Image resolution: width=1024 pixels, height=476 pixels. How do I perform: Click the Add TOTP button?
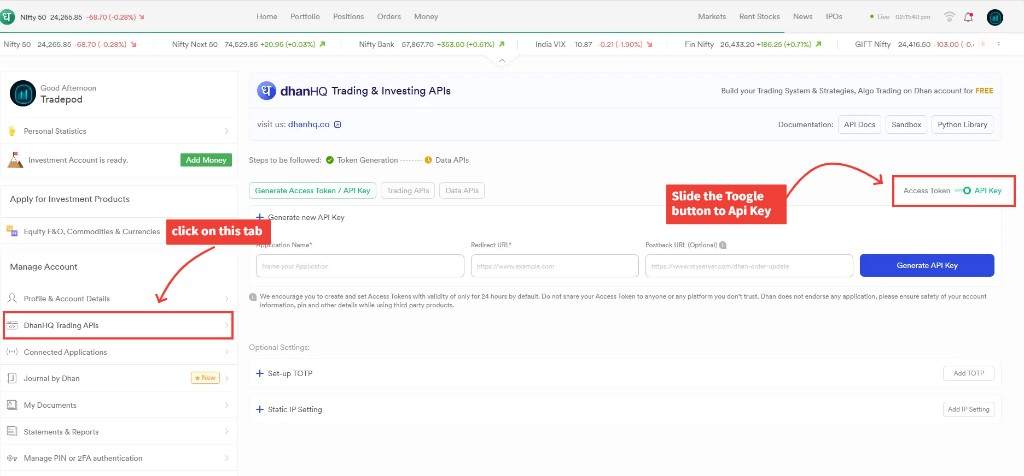968,373
